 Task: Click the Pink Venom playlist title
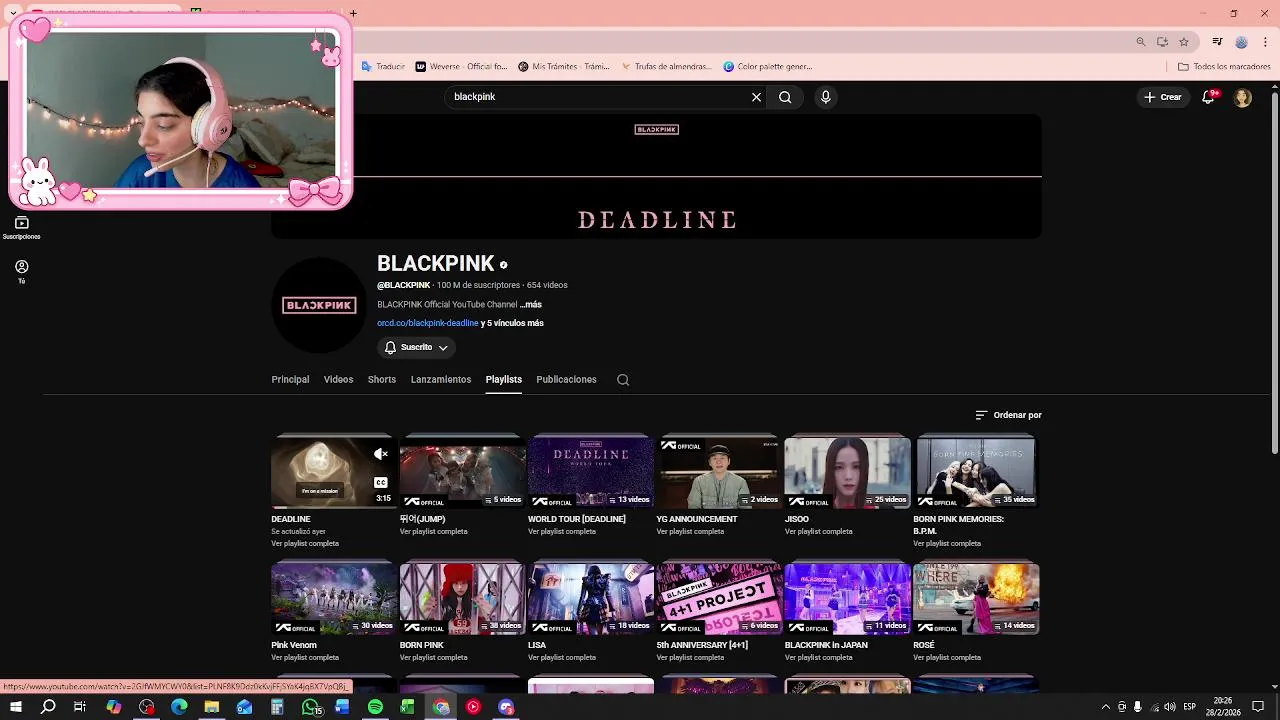point(294,645)
